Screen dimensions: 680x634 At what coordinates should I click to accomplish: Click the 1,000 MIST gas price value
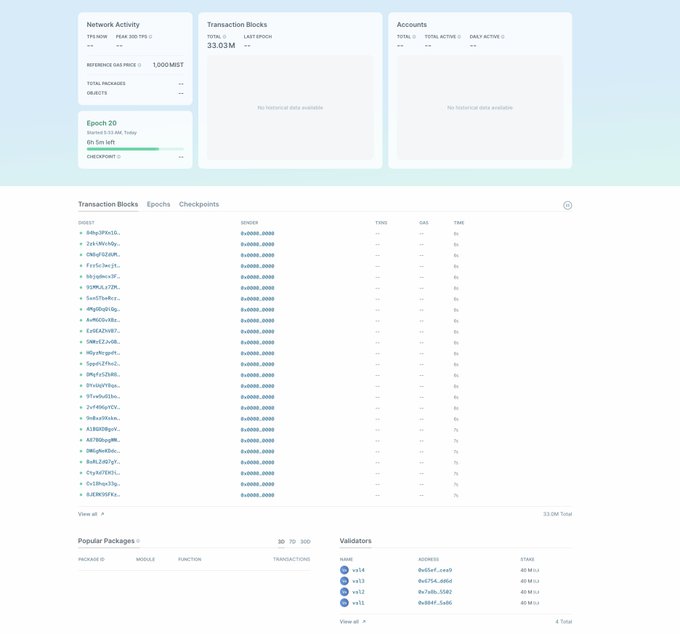(168, 65)
